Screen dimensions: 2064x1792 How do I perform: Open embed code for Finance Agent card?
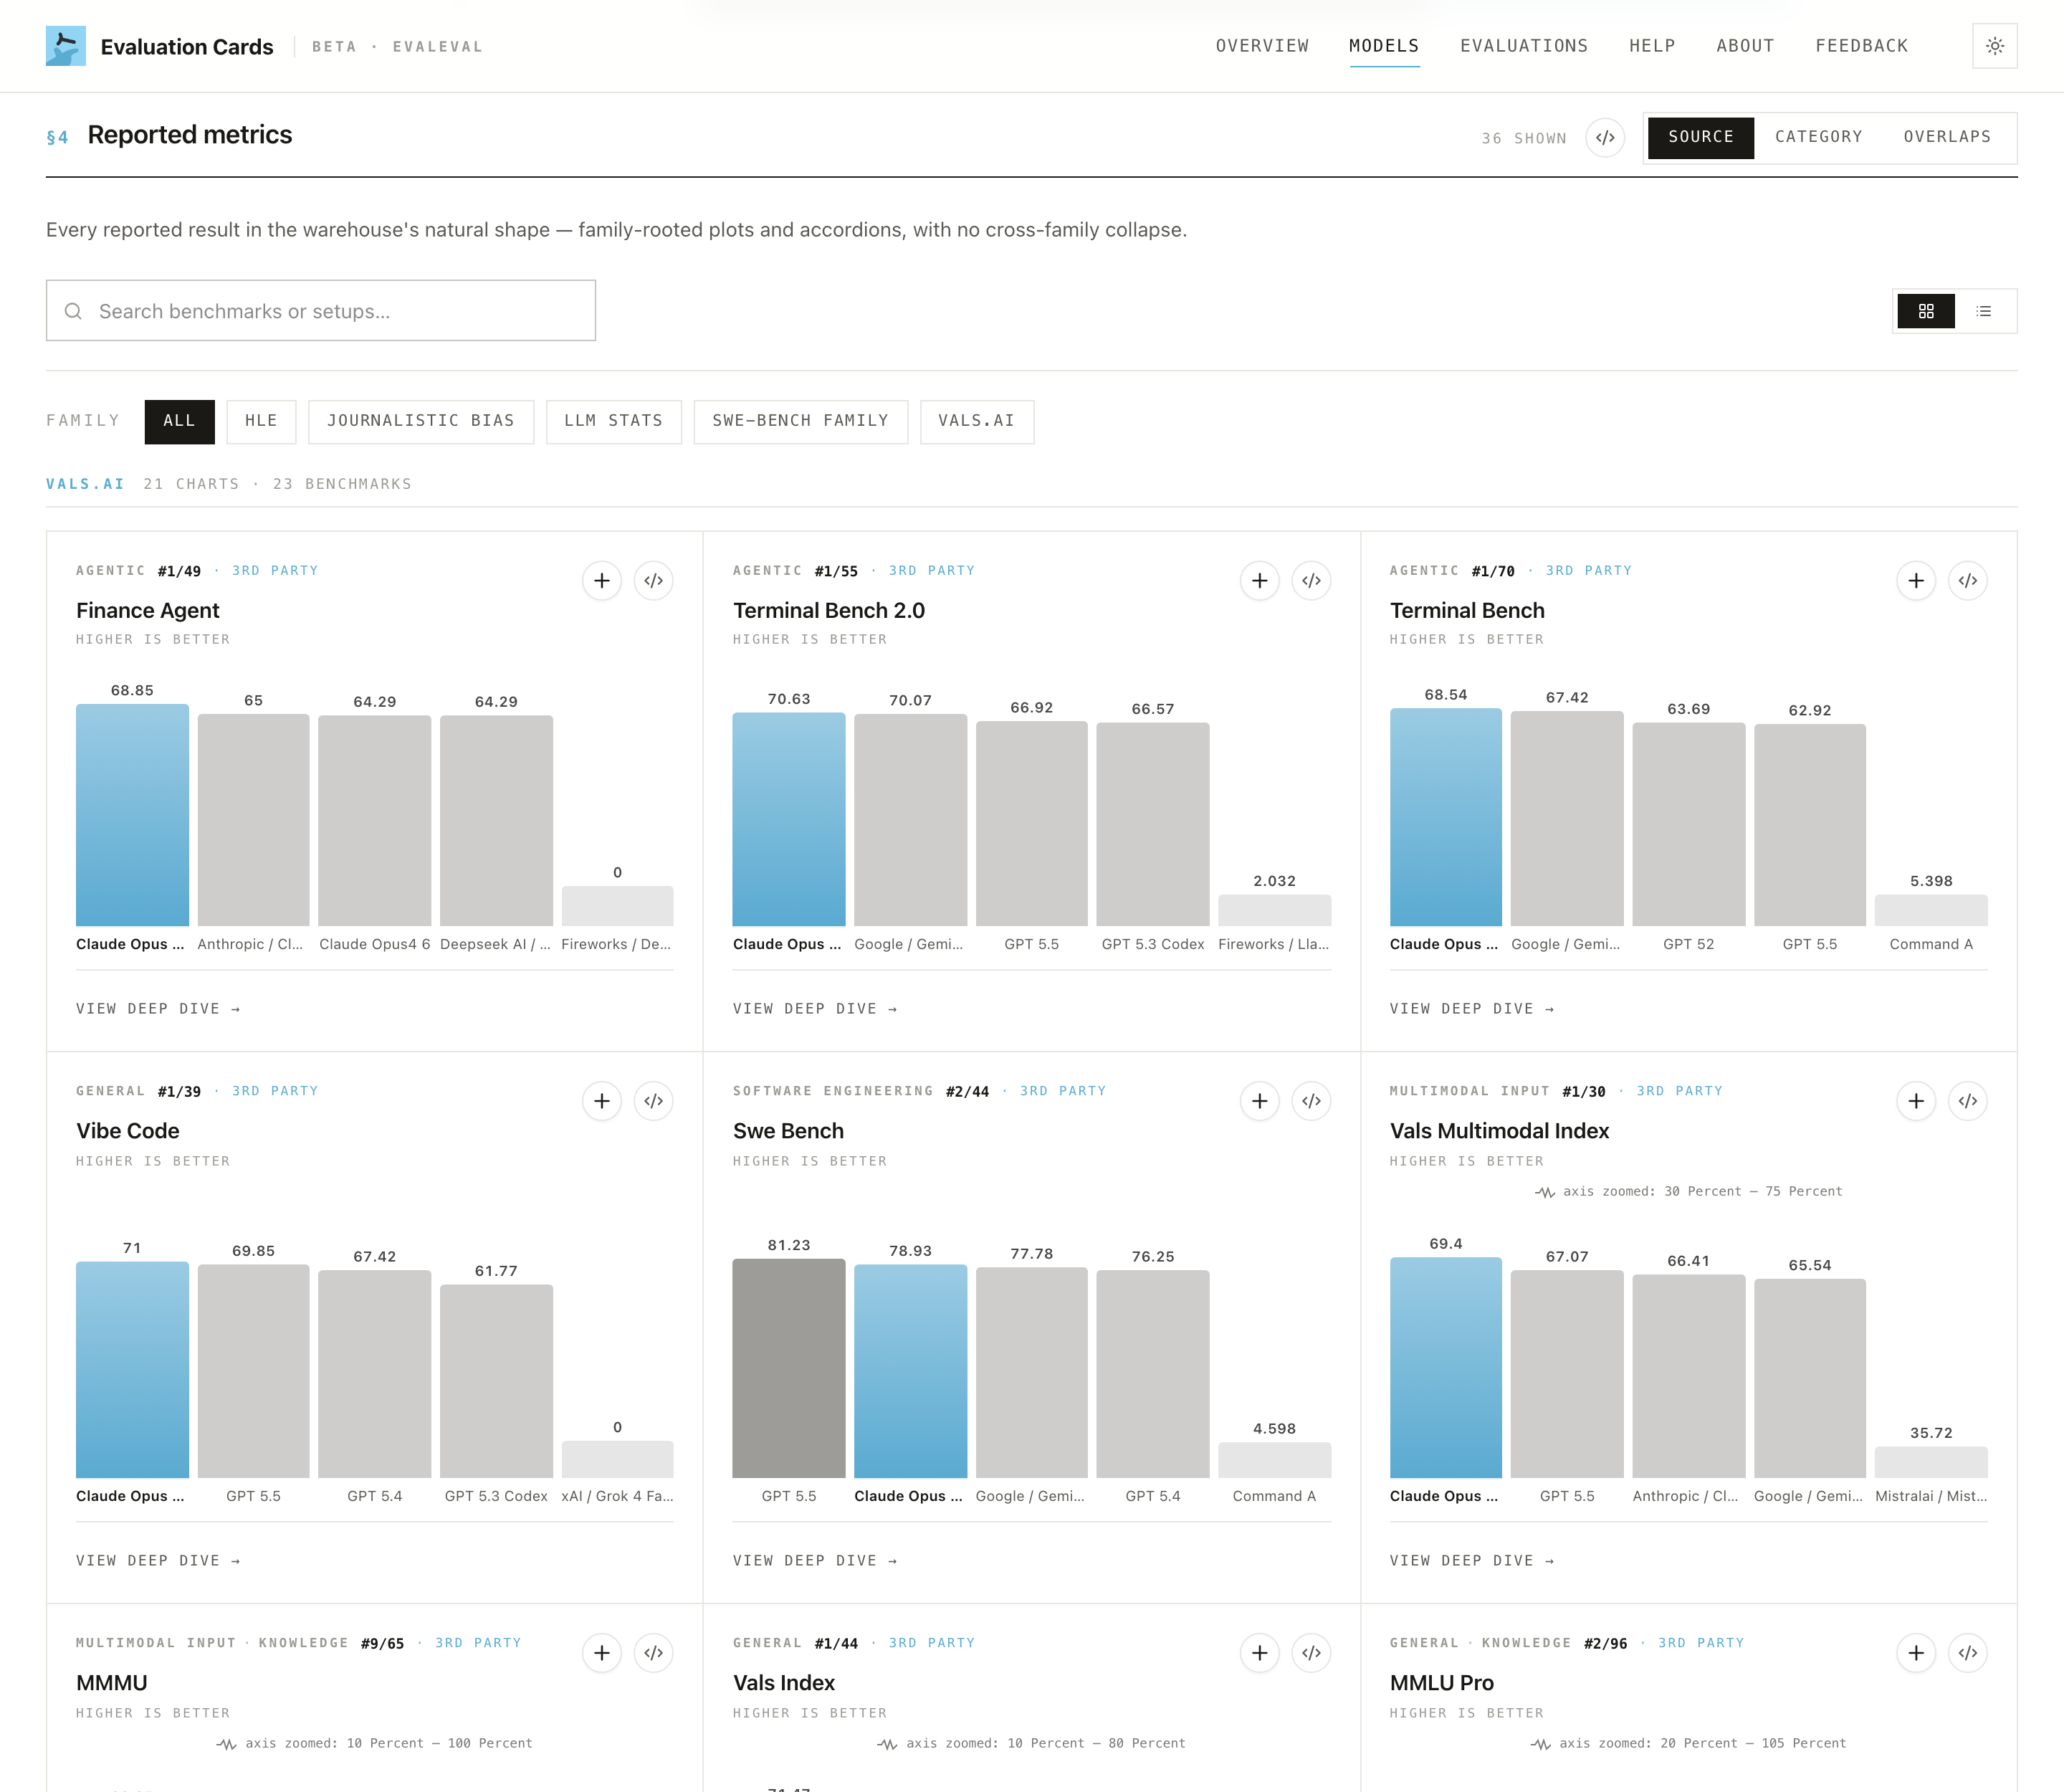(654, 581)
